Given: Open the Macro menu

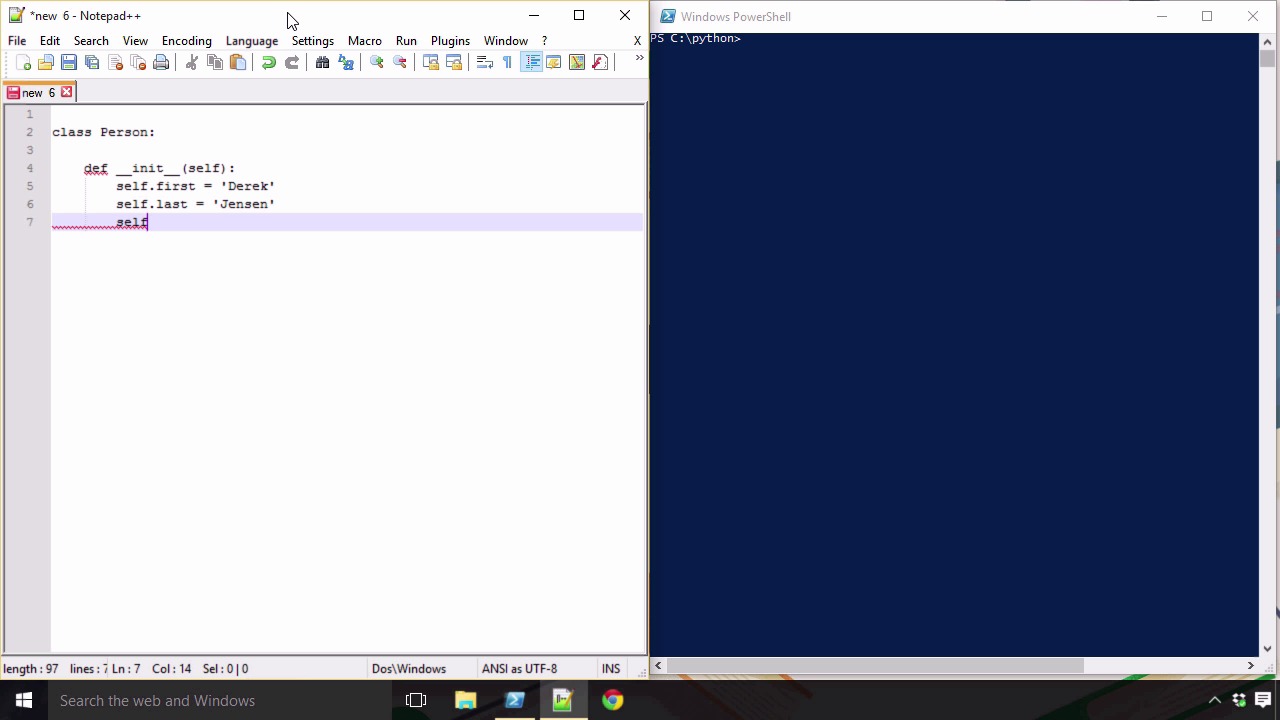Looking at the screenshot, I should pos(365,41).
